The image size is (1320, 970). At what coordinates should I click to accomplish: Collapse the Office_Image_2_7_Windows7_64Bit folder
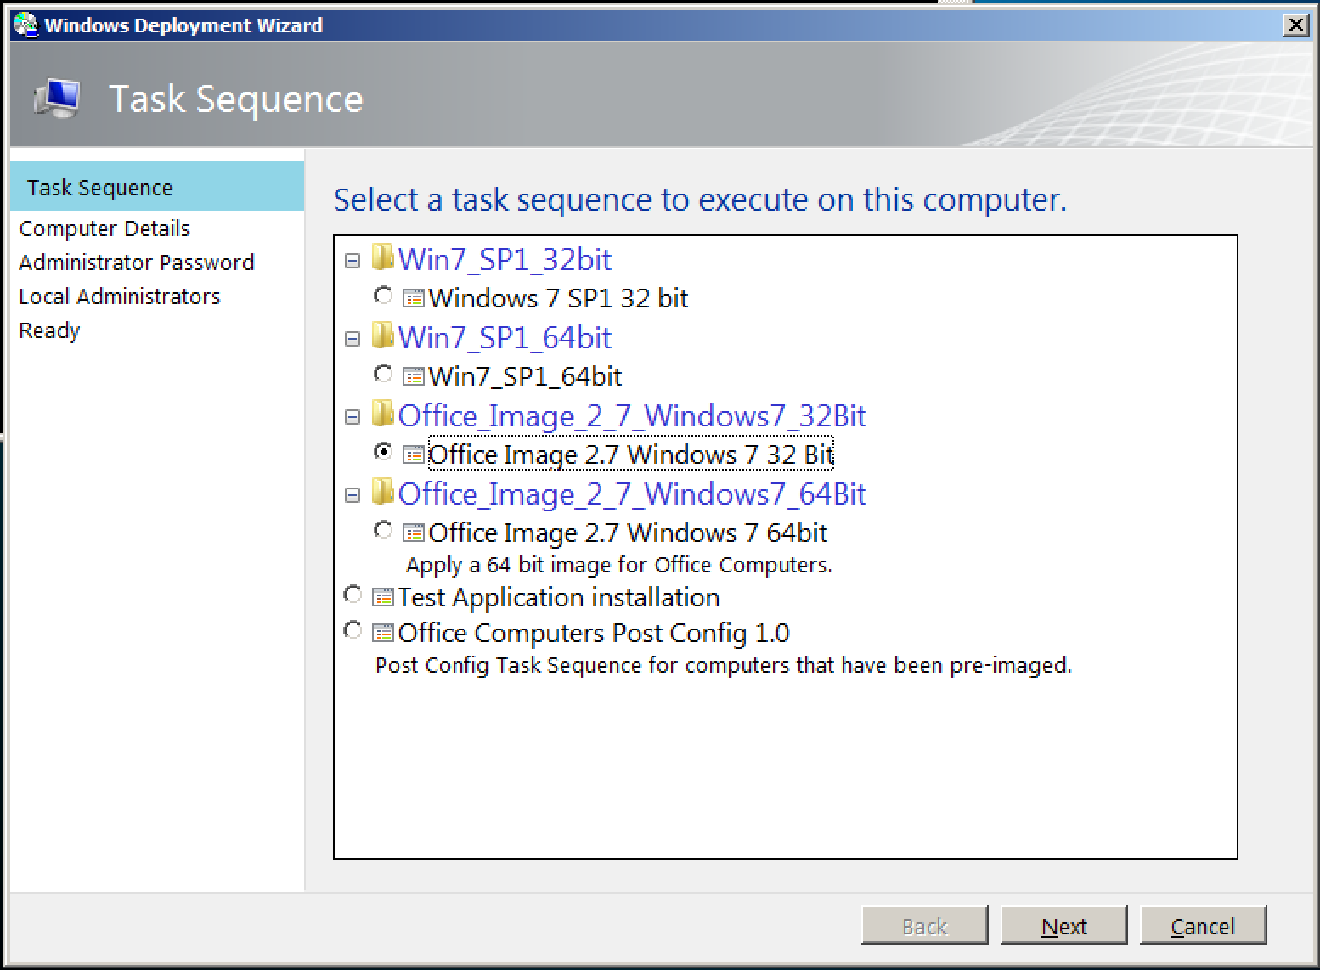pos(352,493)
